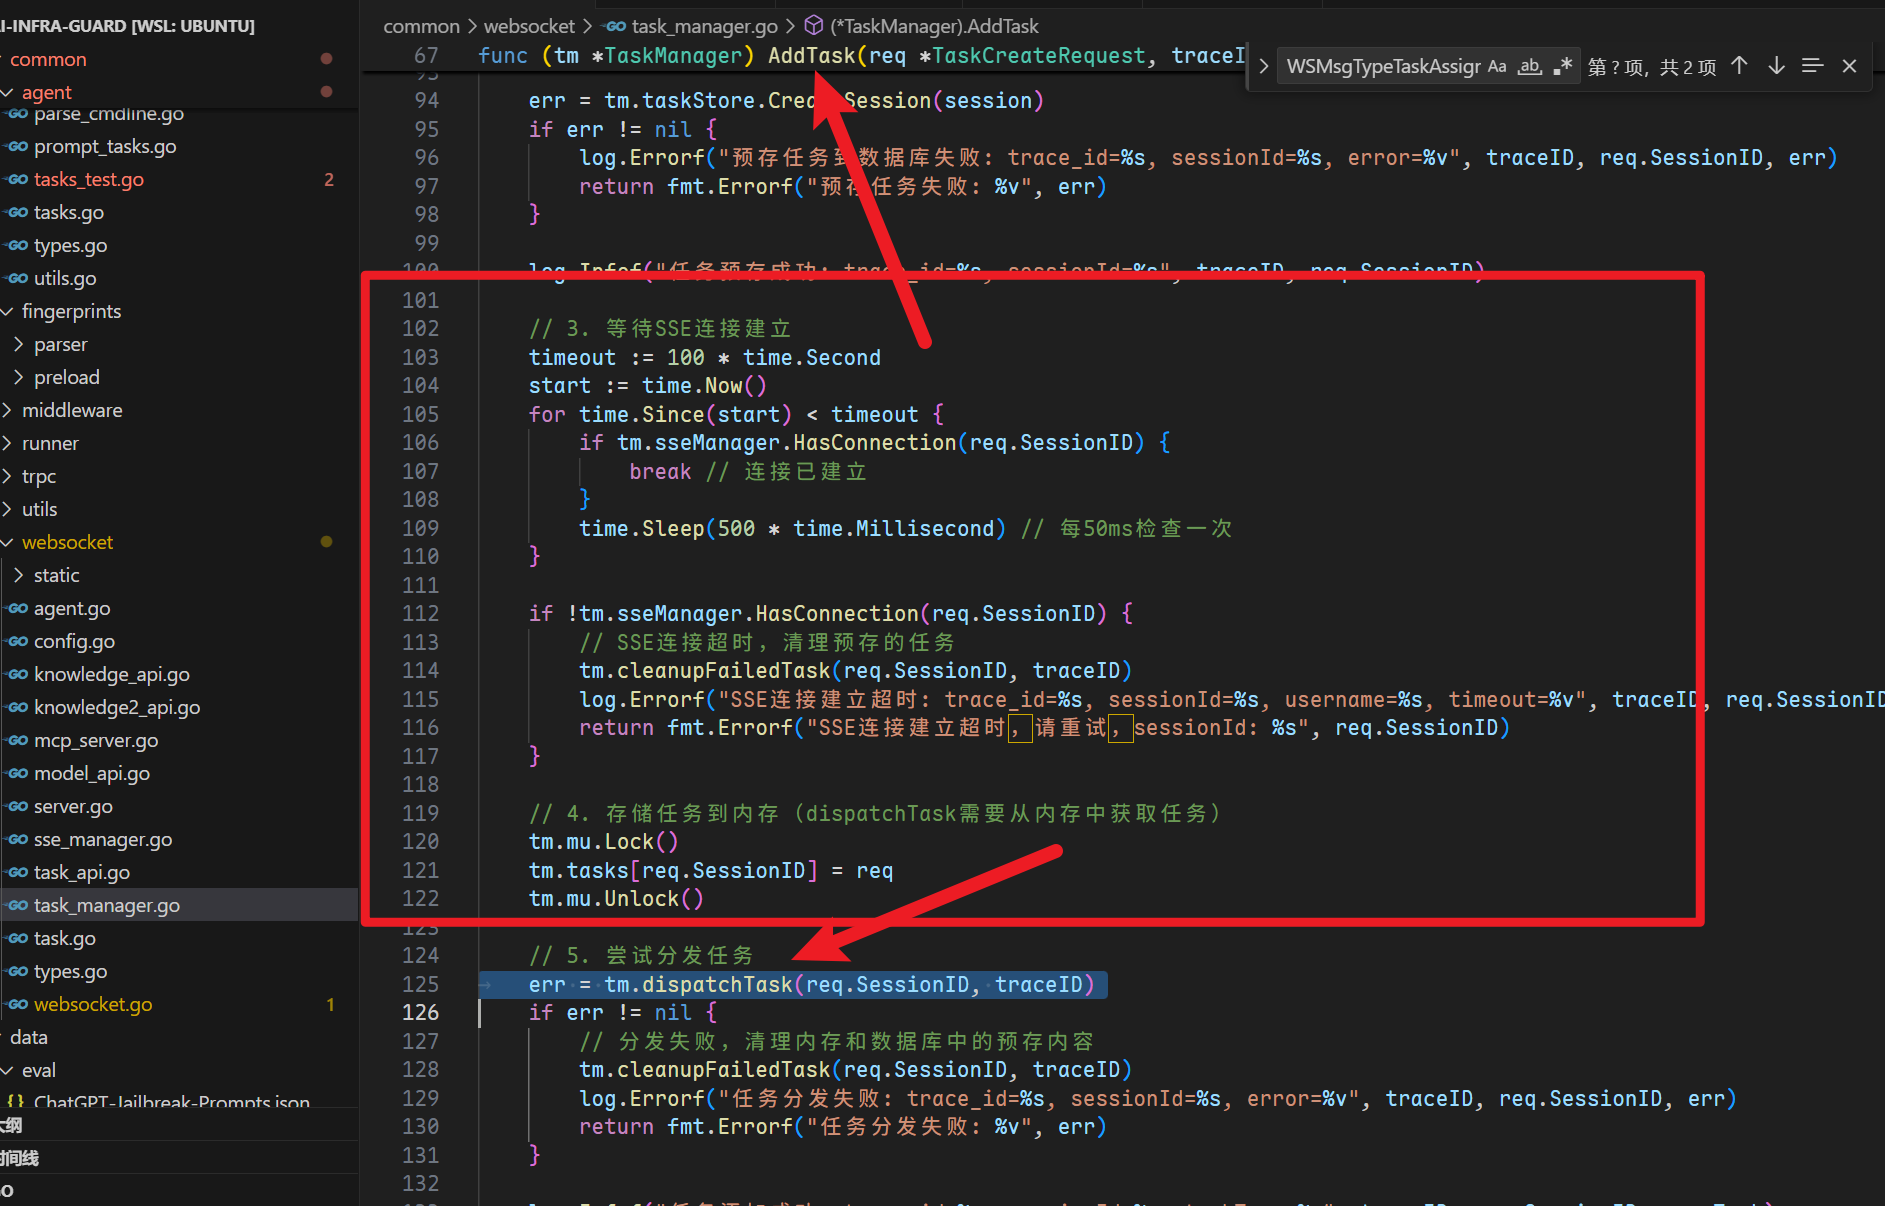
Task: Close the find widget
Action: pyautogui.click(x=1849, y=66)
